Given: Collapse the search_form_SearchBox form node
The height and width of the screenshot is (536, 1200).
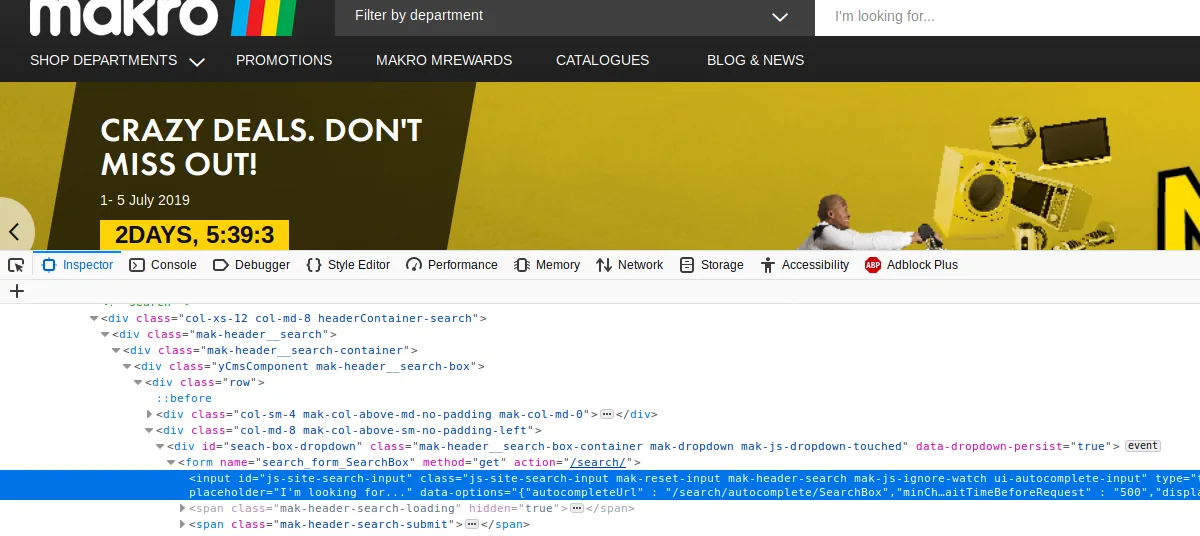Looking at the screenshot, I should tap(171, 462).
